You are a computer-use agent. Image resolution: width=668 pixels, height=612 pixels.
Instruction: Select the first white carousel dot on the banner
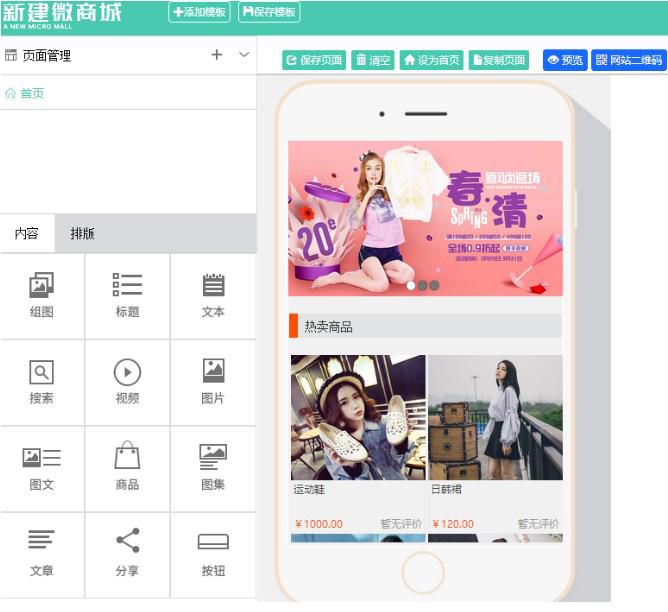[x=411, y=285]
